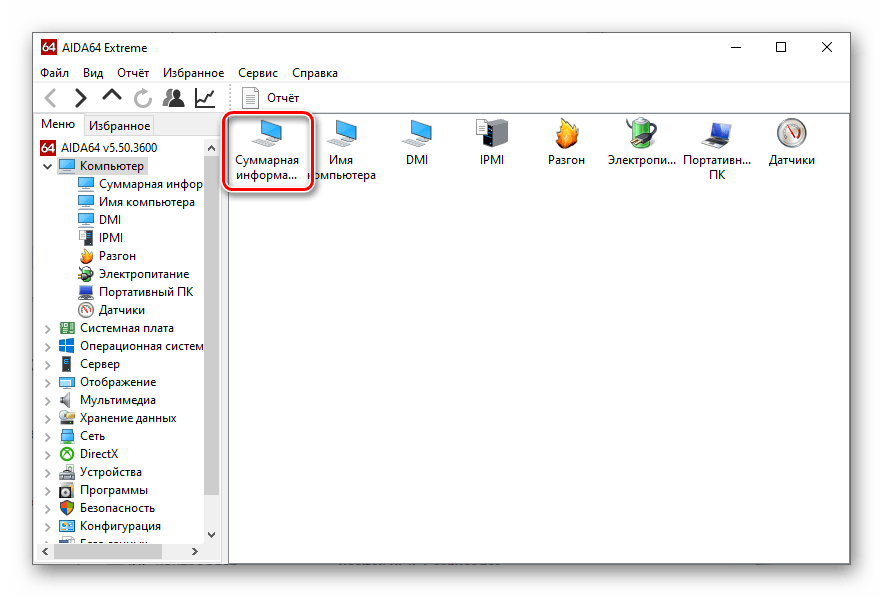
Task: Open Разгон flame icon in right pane
Action: coord(567,143)
